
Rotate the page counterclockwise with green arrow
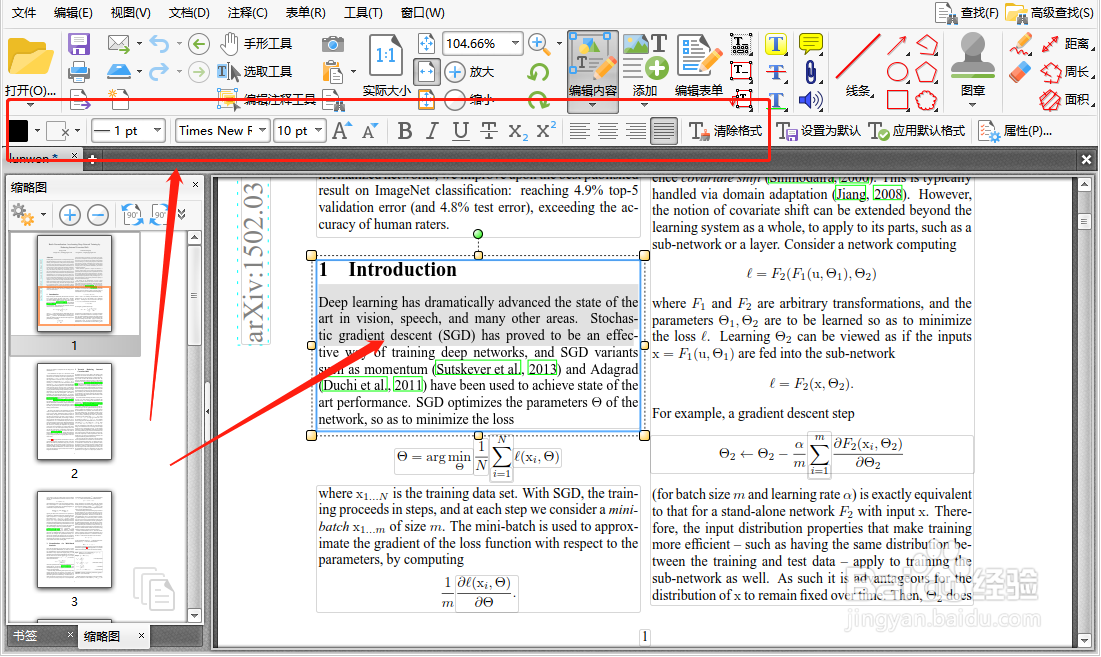pyautogui.click(x=539, y=72)
